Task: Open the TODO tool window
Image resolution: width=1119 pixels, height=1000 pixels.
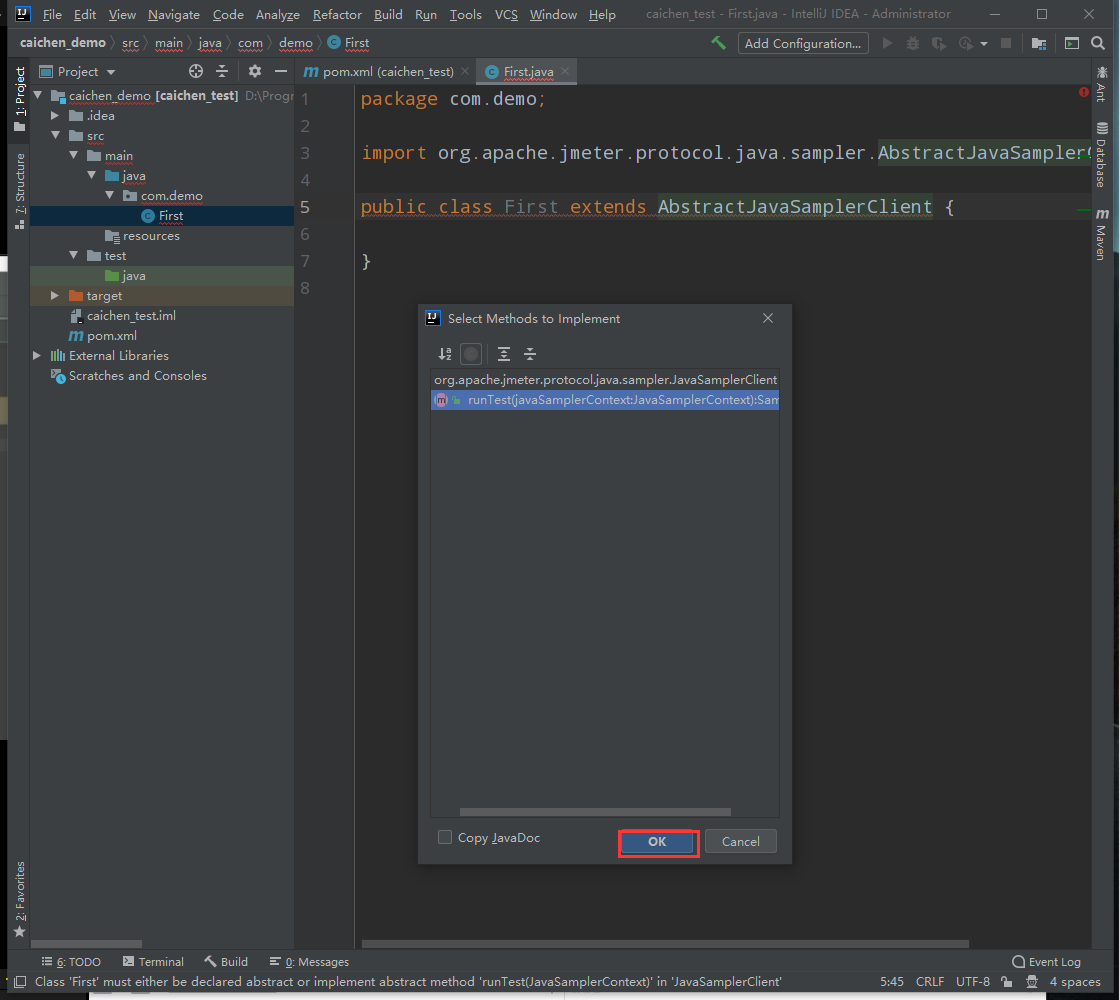Action: (x=71, y=961)
